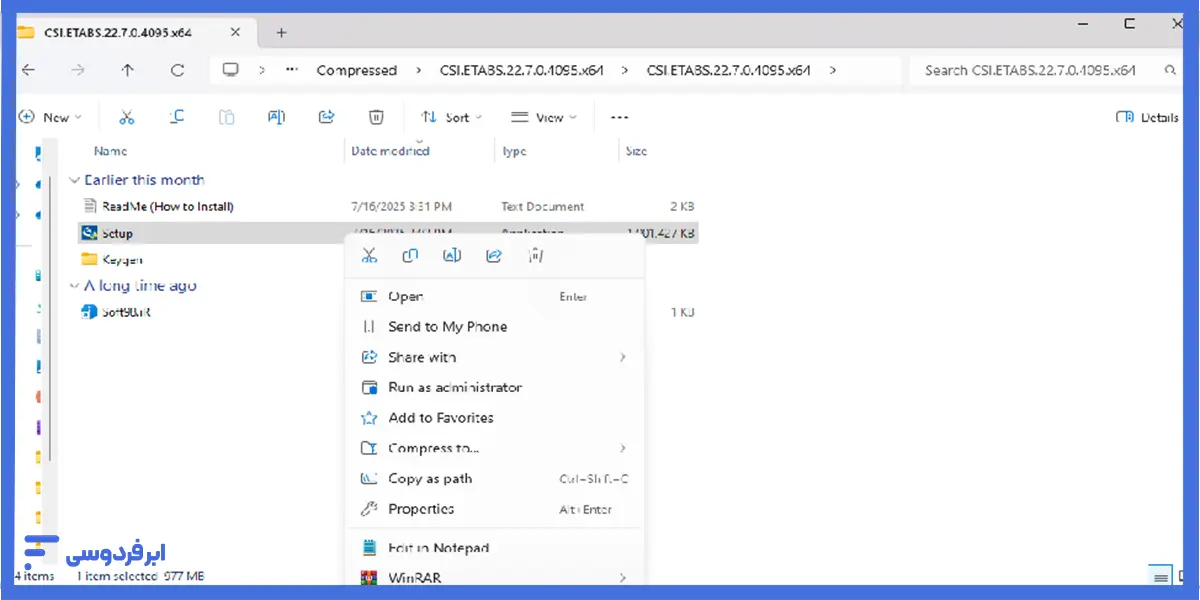
Task: Click the Rename icon in the context menu
Action: (x=452, y=255)
